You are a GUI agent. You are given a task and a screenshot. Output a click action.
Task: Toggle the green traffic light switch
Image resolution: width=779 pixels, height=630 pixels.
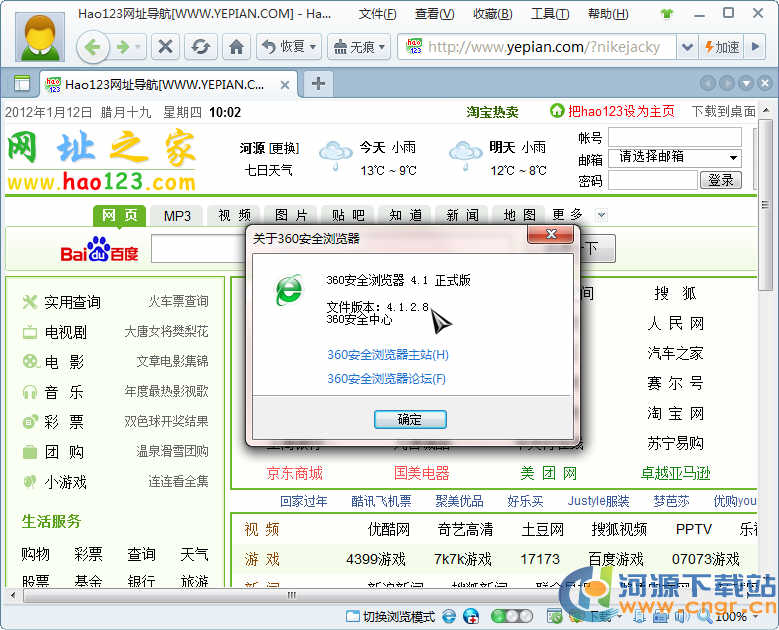coord(512,617)
